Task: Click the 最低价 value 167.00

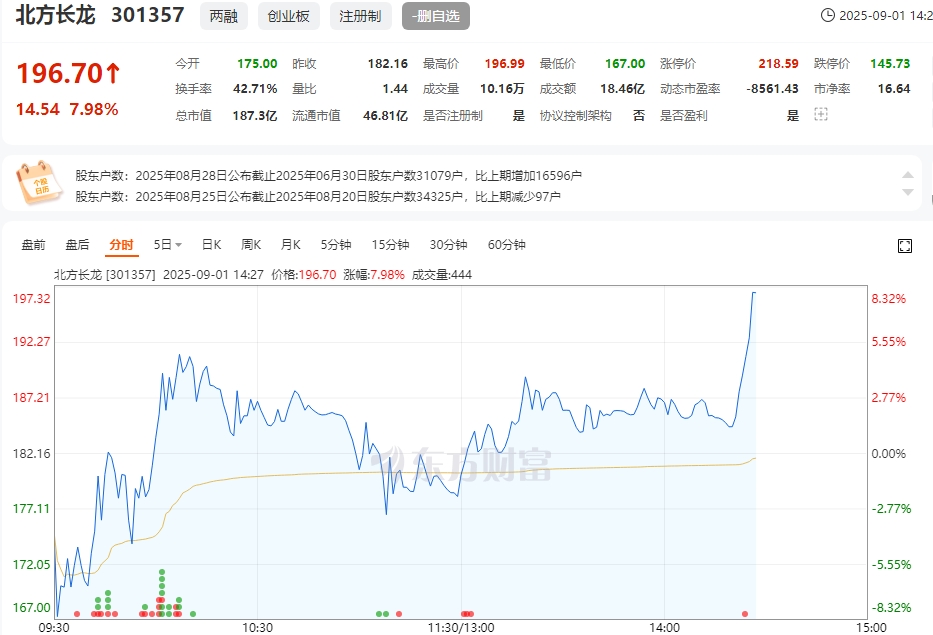Action: 625,64
